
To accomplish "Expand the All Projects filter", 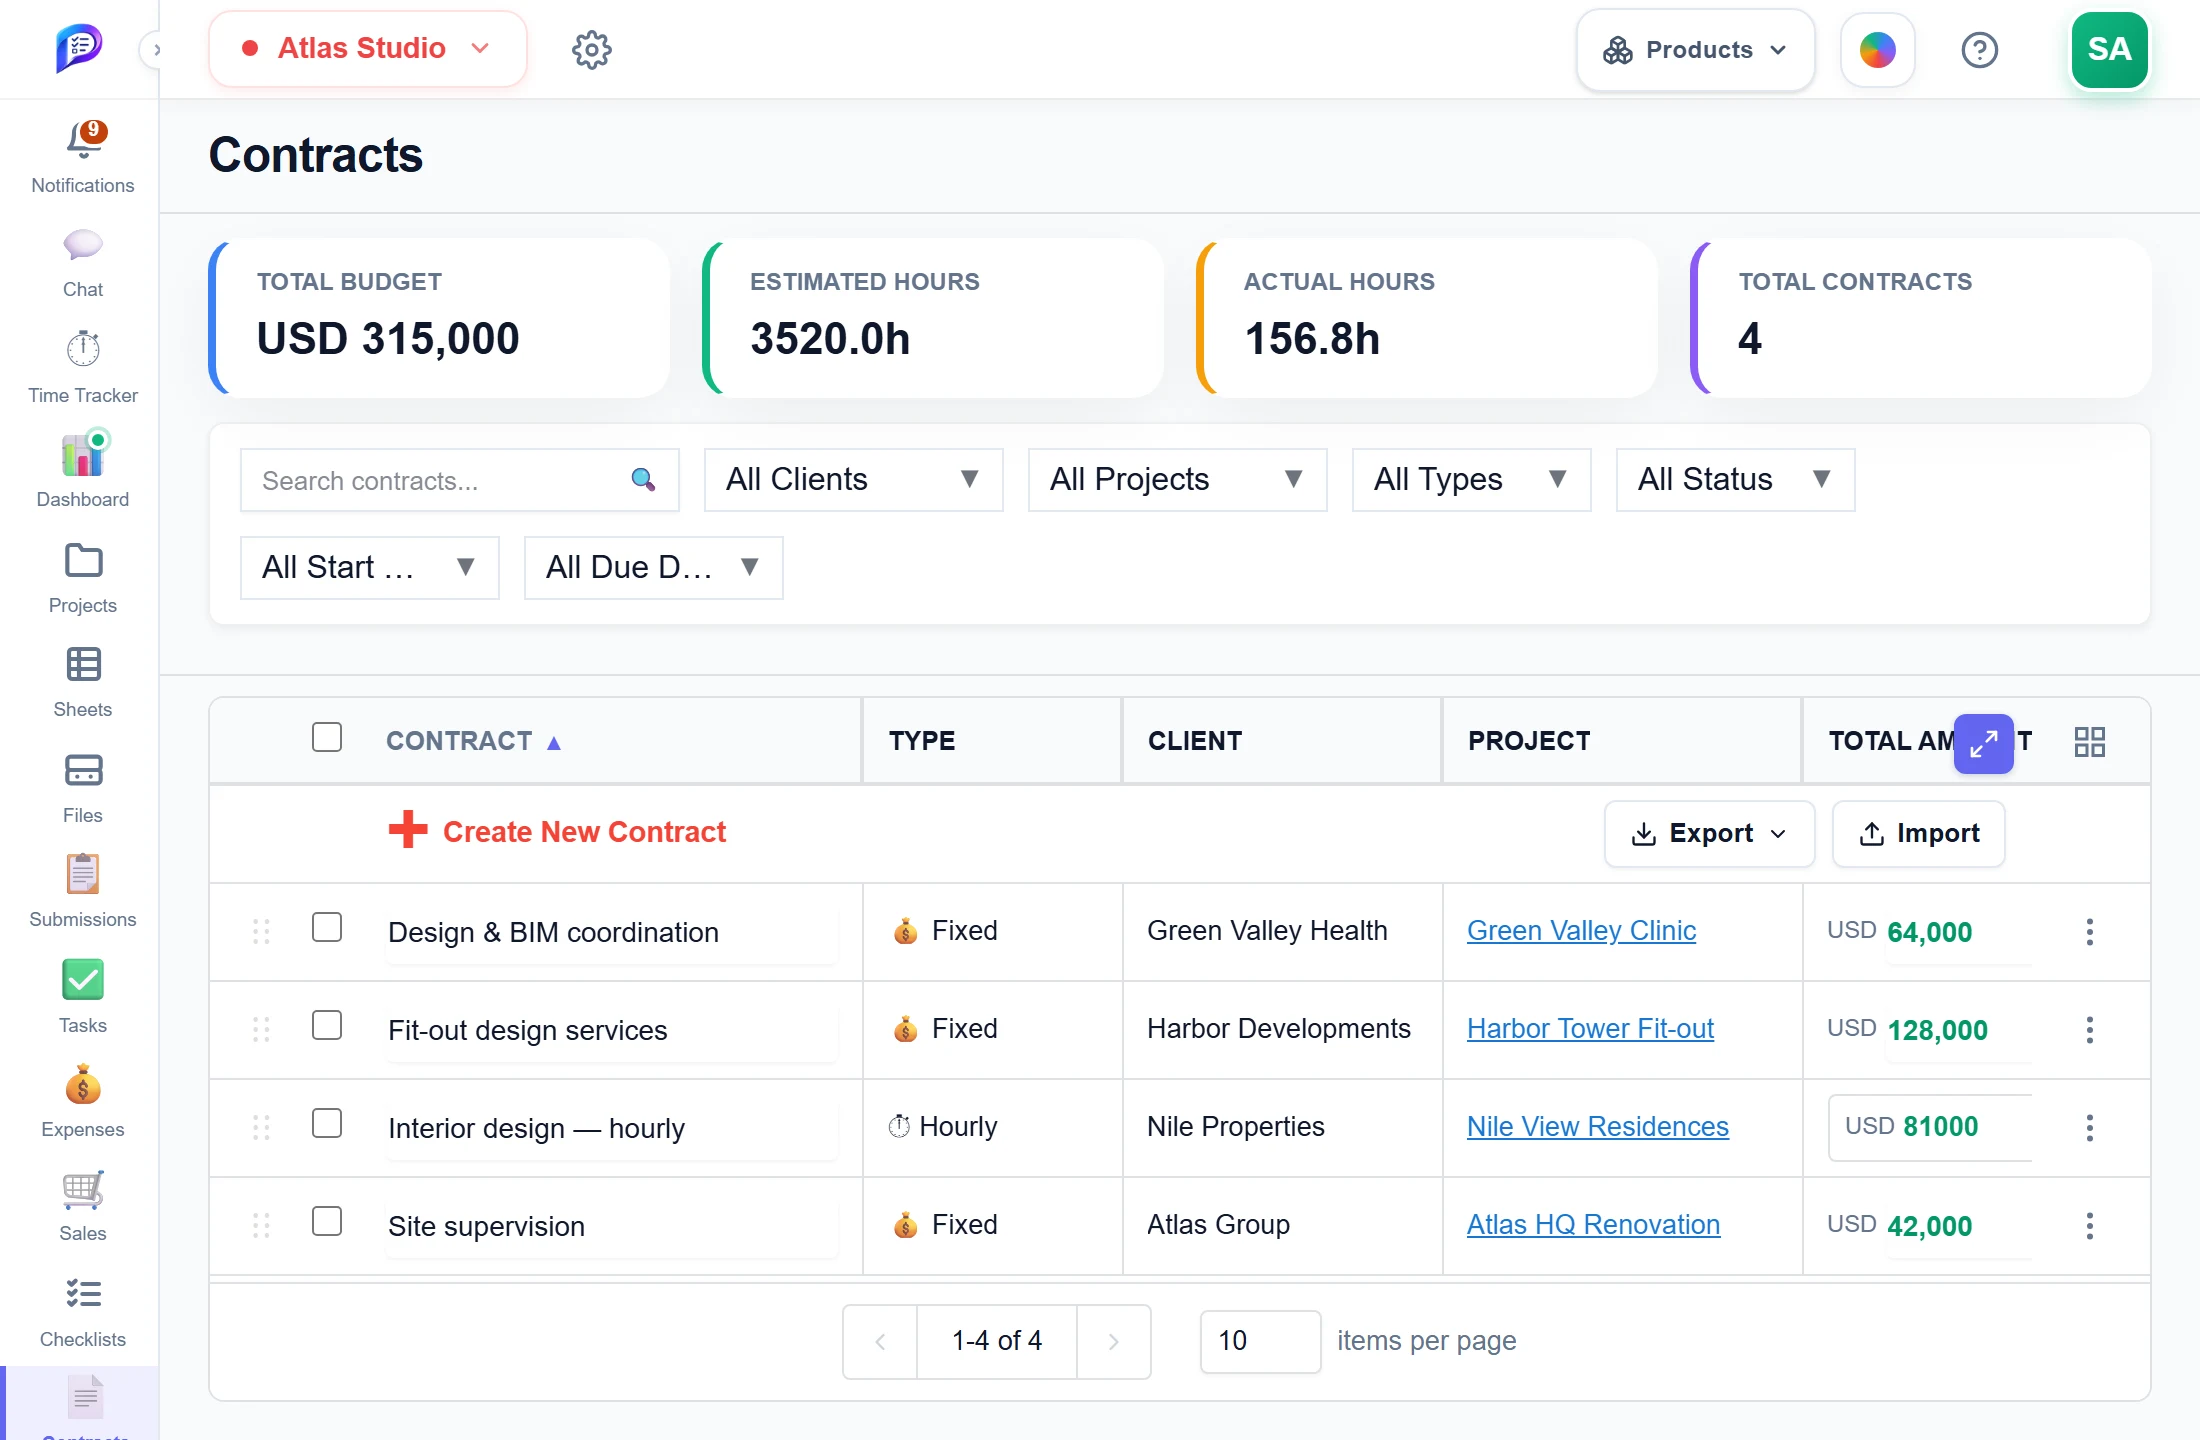I will pos(1177,480).
